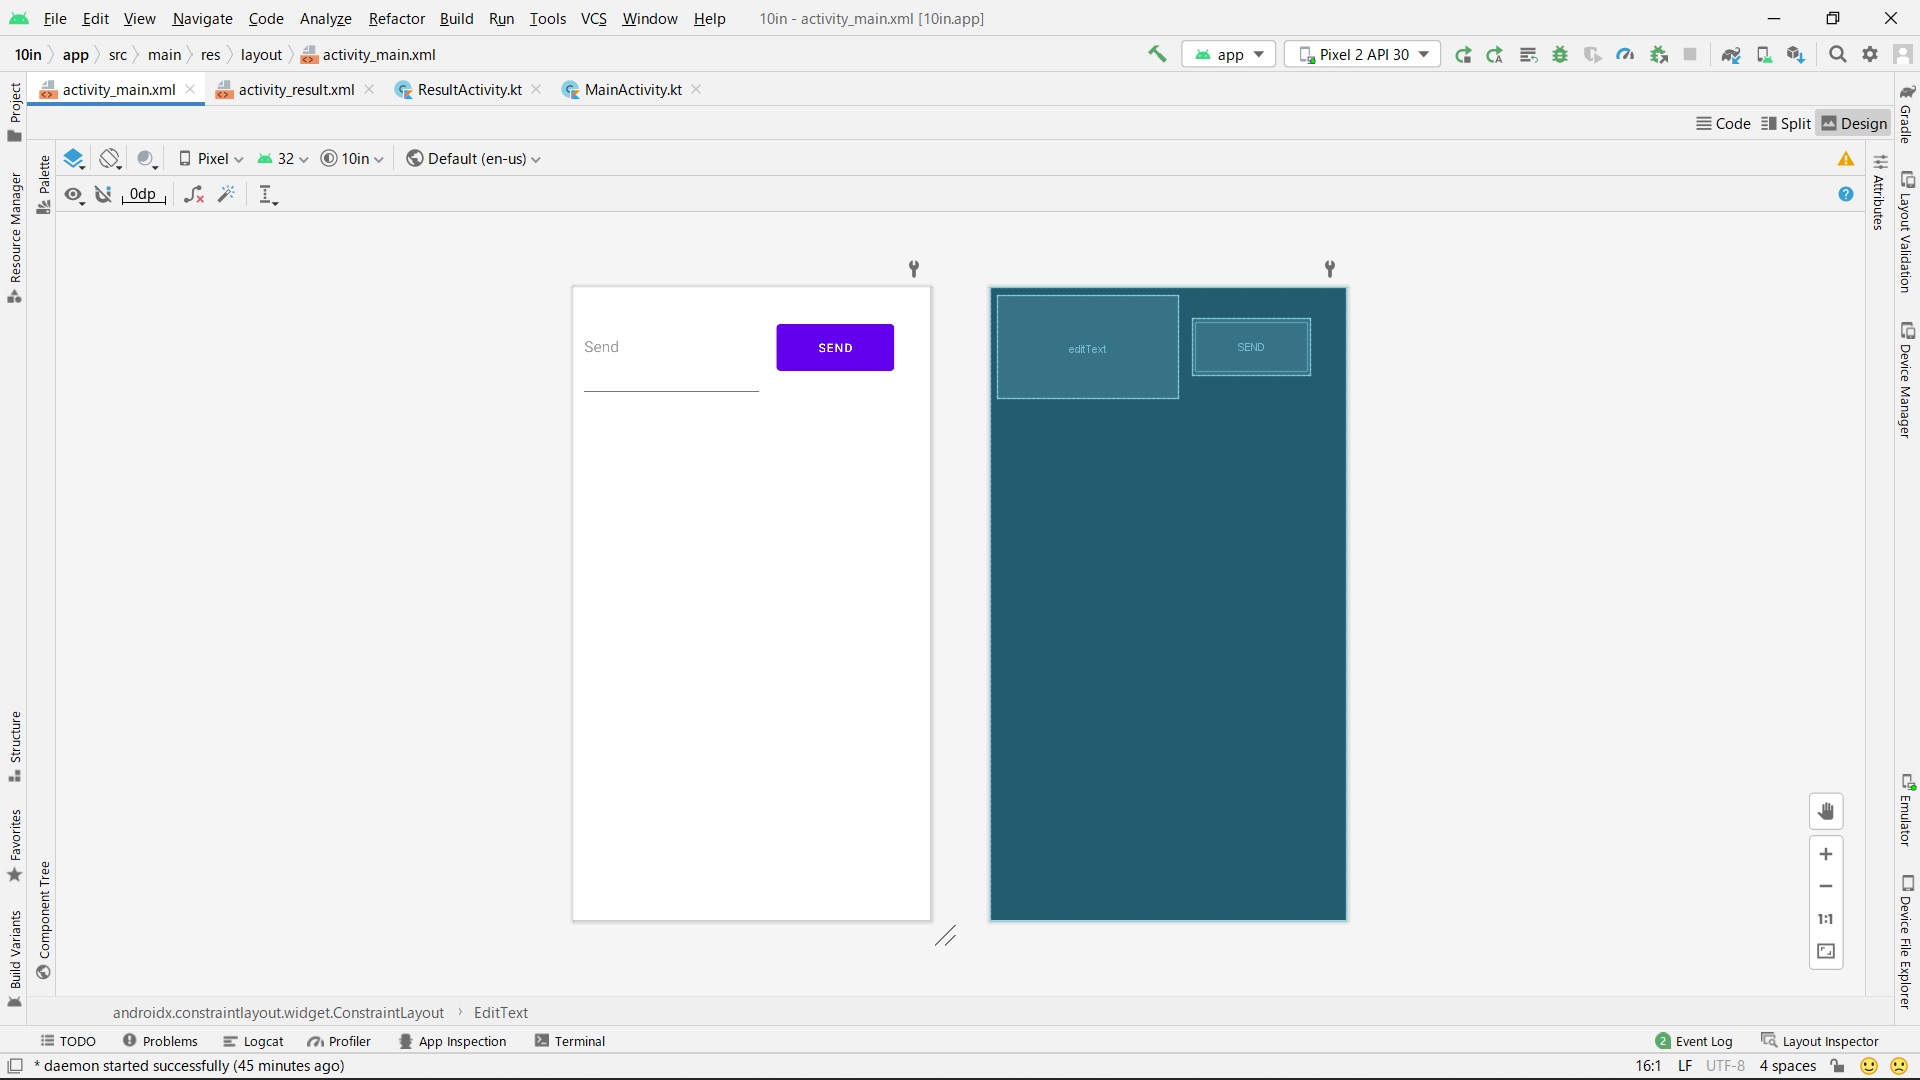Toggle the Attributes side panel
Viewport: 1920px width, 1080px height.
tap(1880, 192)
